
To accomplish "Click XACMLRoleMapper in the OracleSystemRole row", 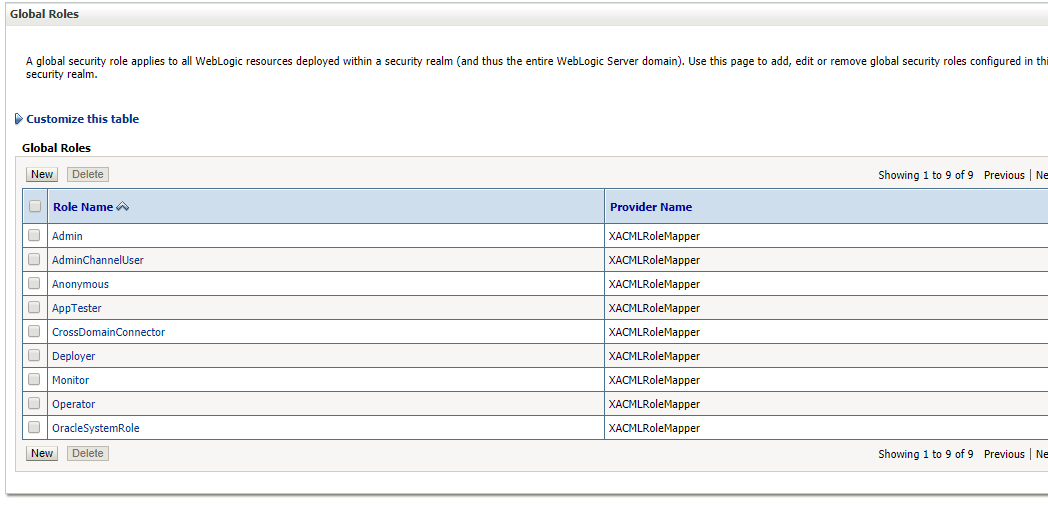I will tap(654, 428).
